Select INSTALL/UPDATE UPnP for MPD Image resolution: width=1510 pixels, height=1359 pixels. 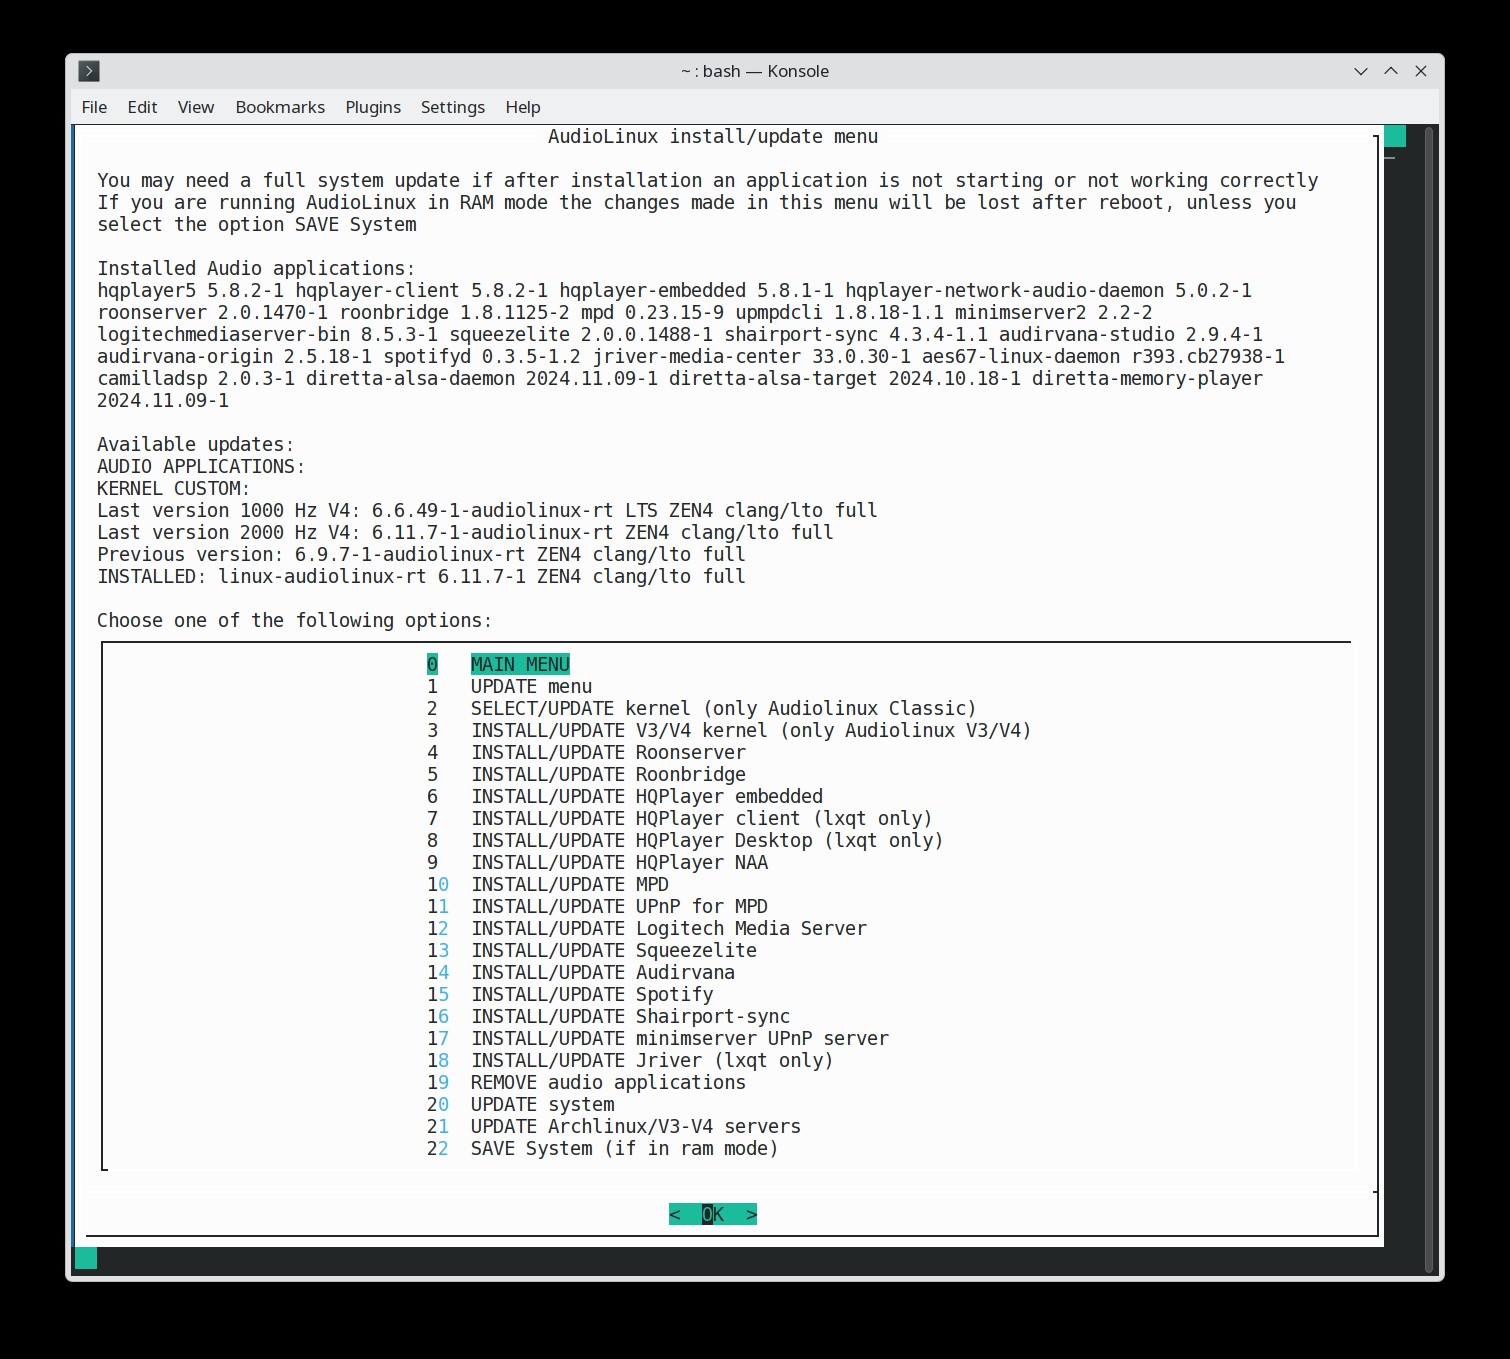click(597, 906)
